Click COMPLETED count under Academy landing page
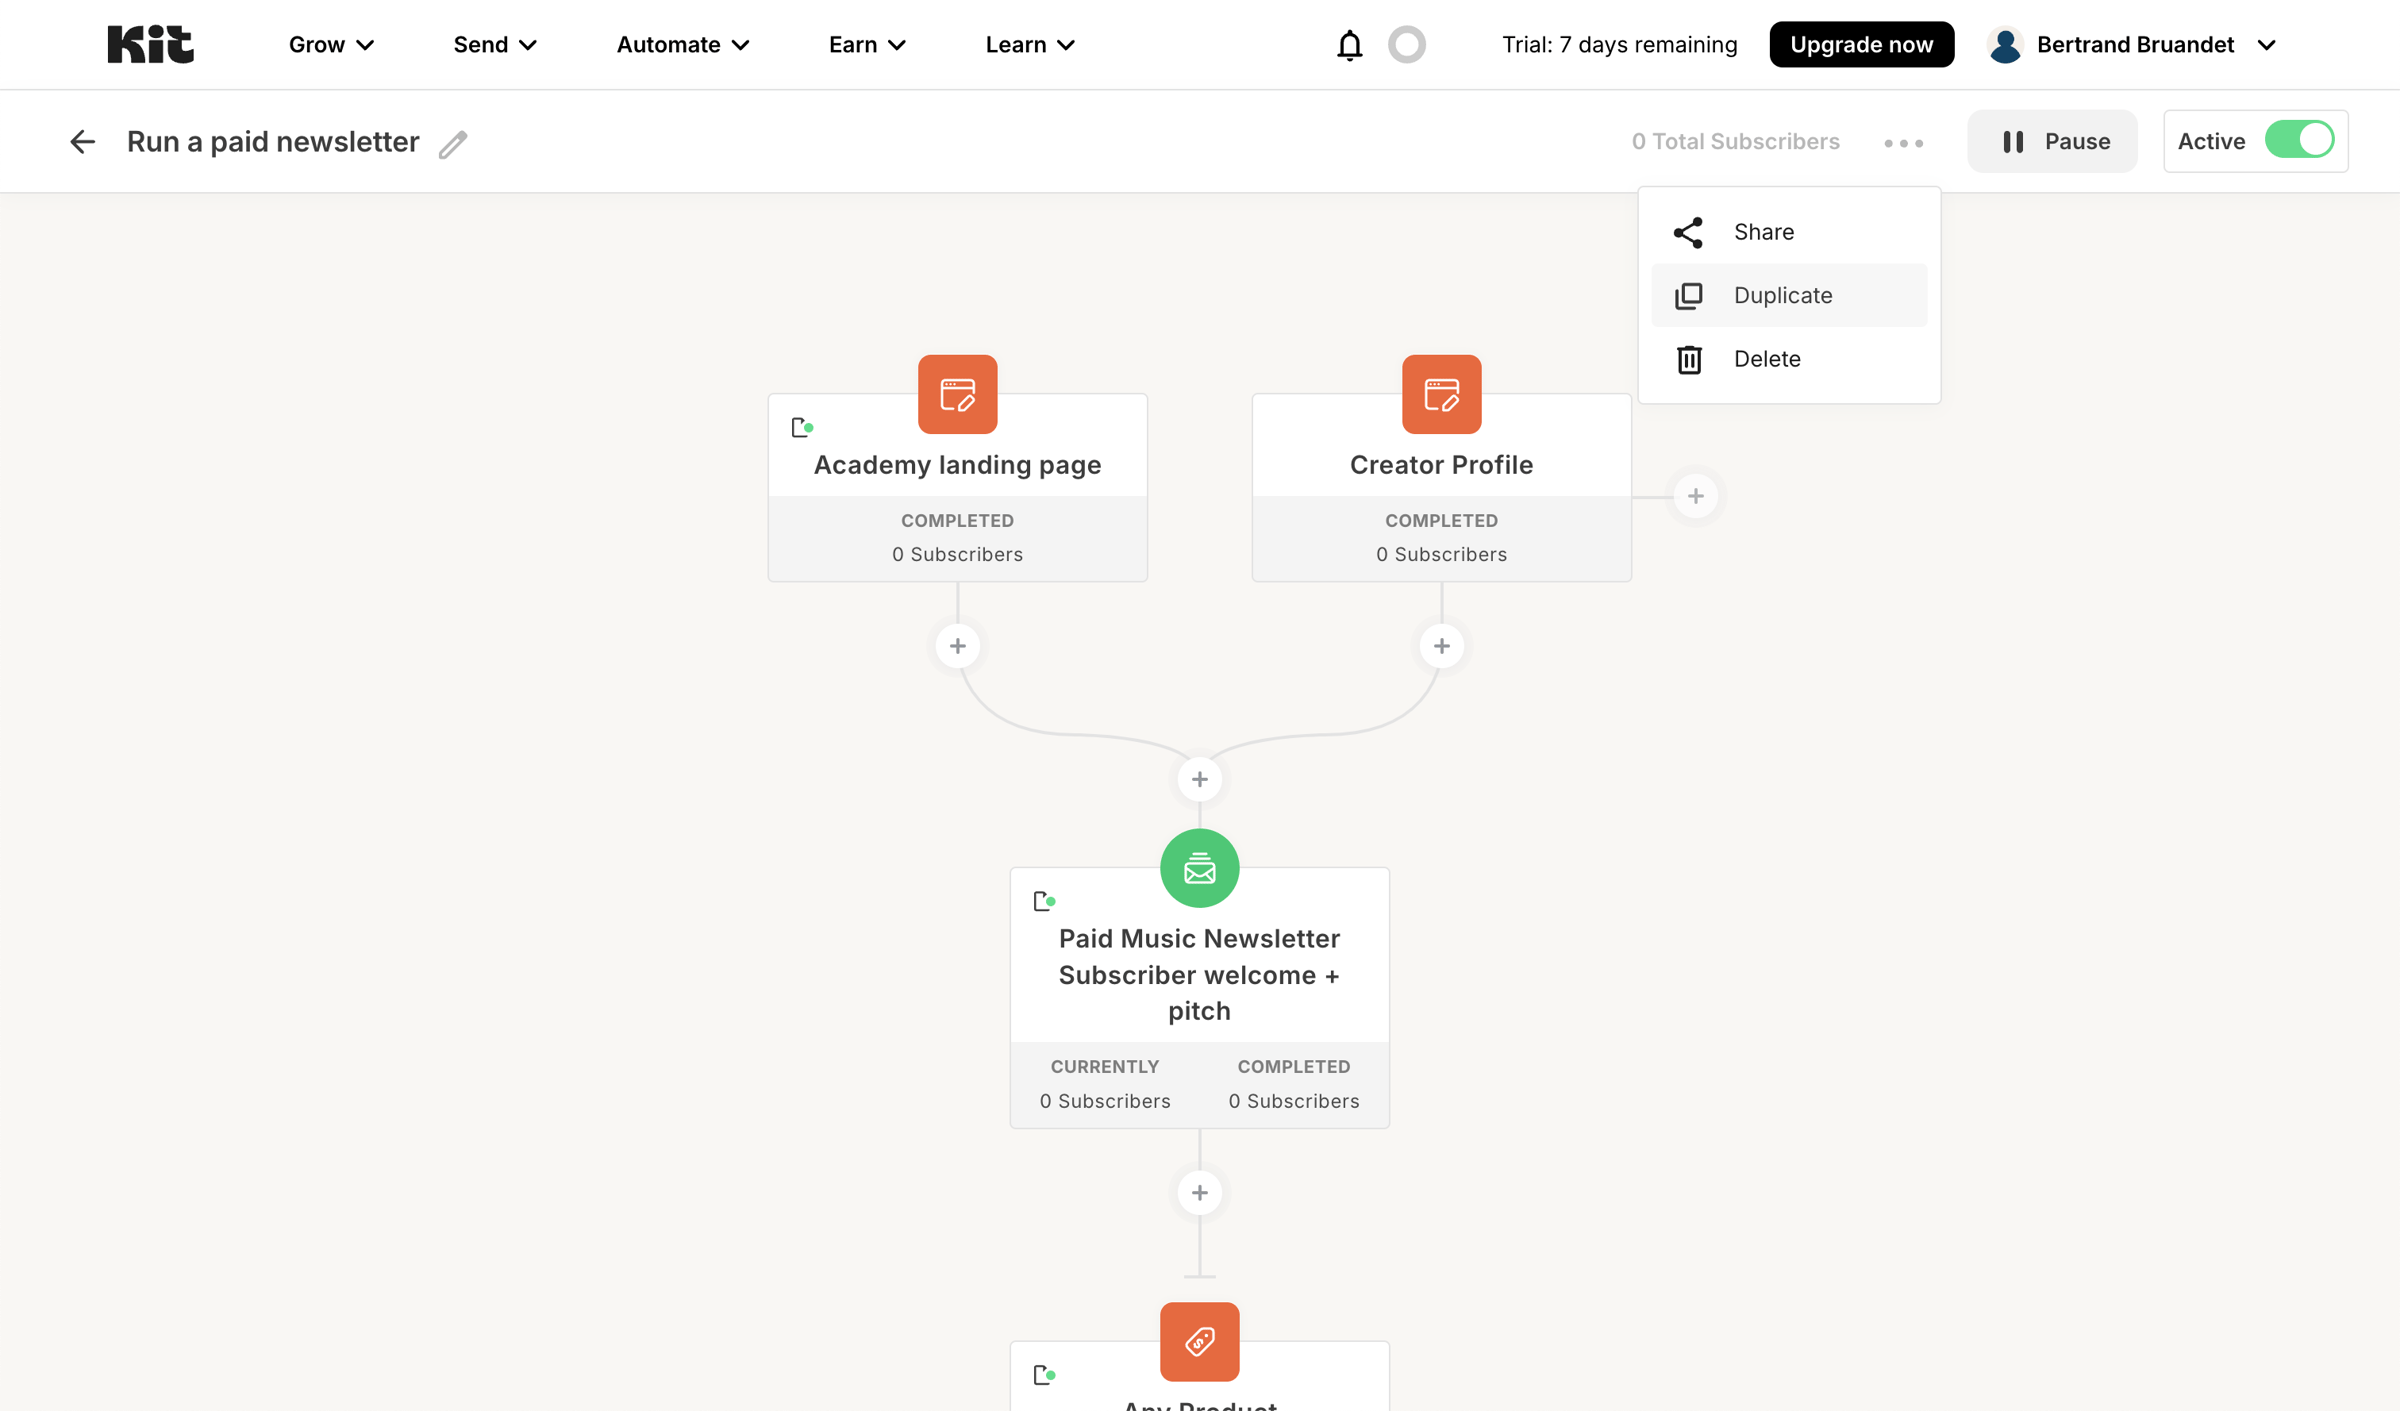Viewport: 2400px width, 1411px height. click(x=957, y=538)
